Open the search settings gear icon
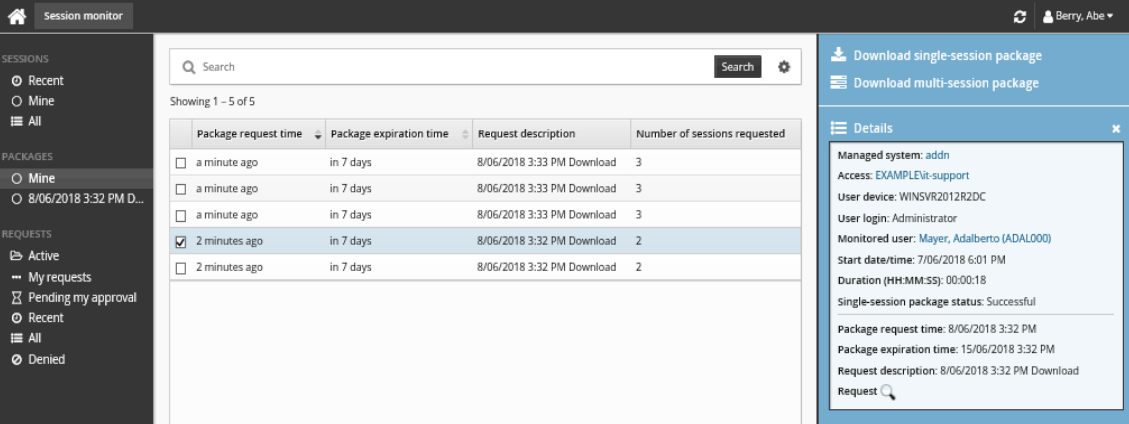 pyautogui.click(x=784, y=67)
